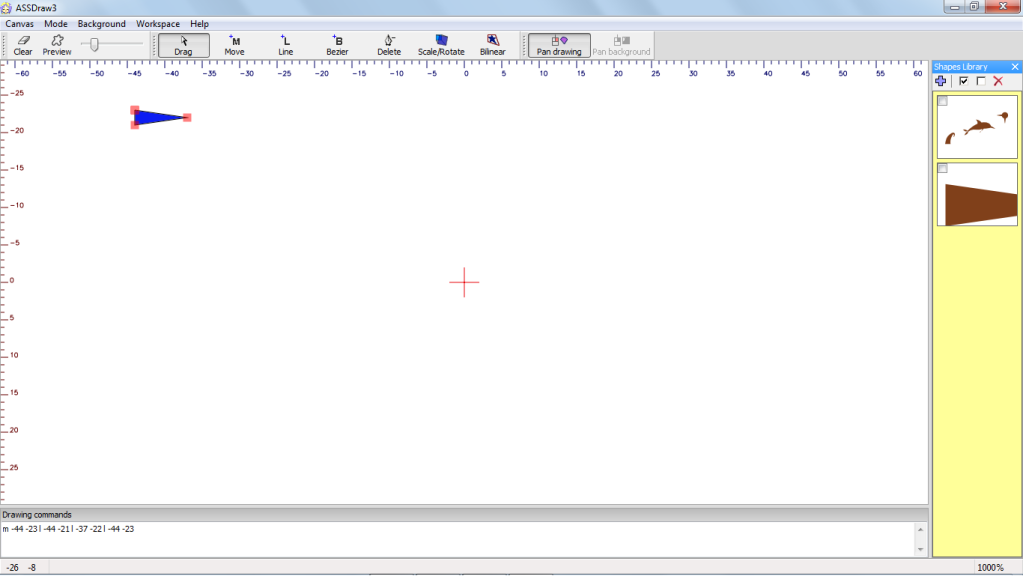The image size is (1023, 576).
Task: Tick the brown trapezoid shape checkbox
Action: (x=943, y=168)
